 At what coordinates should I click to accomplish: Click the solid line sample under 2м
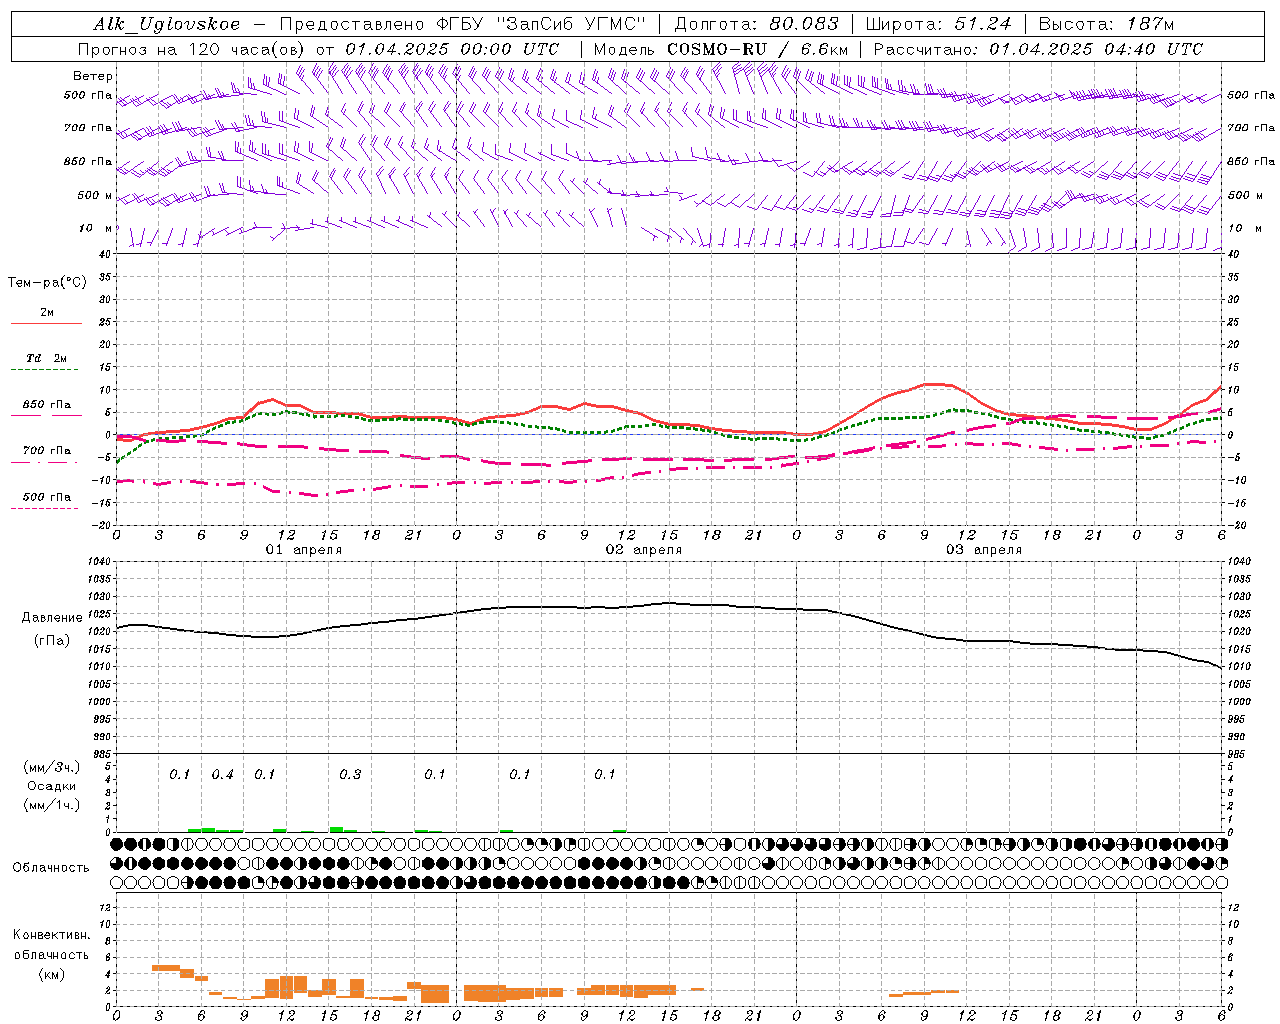coord(46,324)
